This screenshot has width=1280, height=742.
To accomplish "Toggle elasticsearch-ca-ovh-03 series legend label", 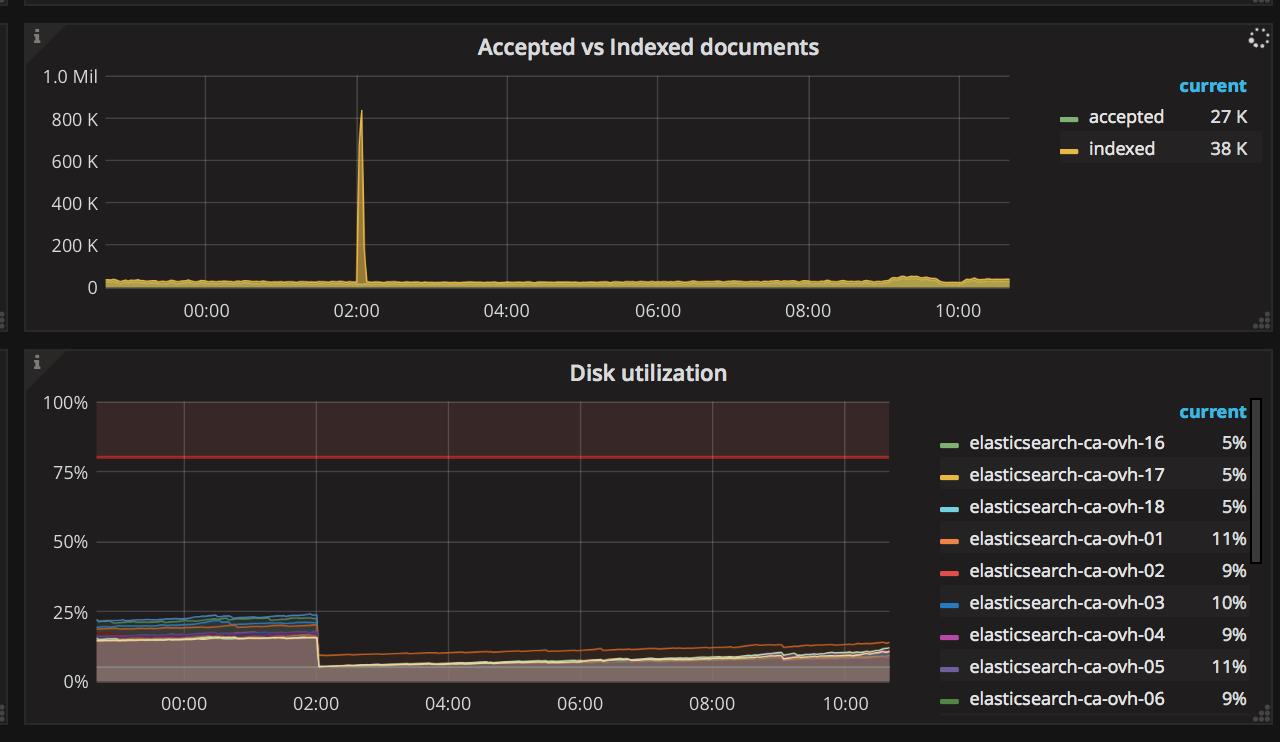I will pos(1067,603).
